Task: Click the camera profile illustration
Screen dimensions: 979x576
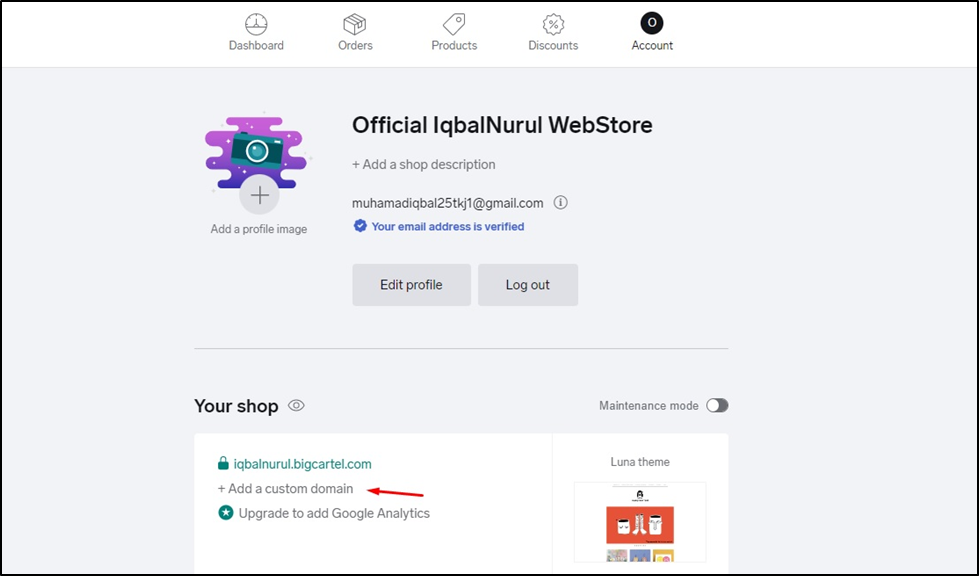Action: coord(257,150)
